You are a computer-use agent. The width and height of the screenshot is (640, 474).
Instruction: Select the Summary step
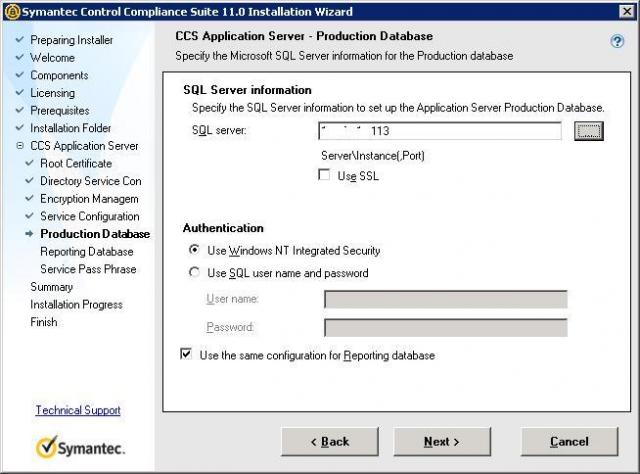tap(51, 287)
